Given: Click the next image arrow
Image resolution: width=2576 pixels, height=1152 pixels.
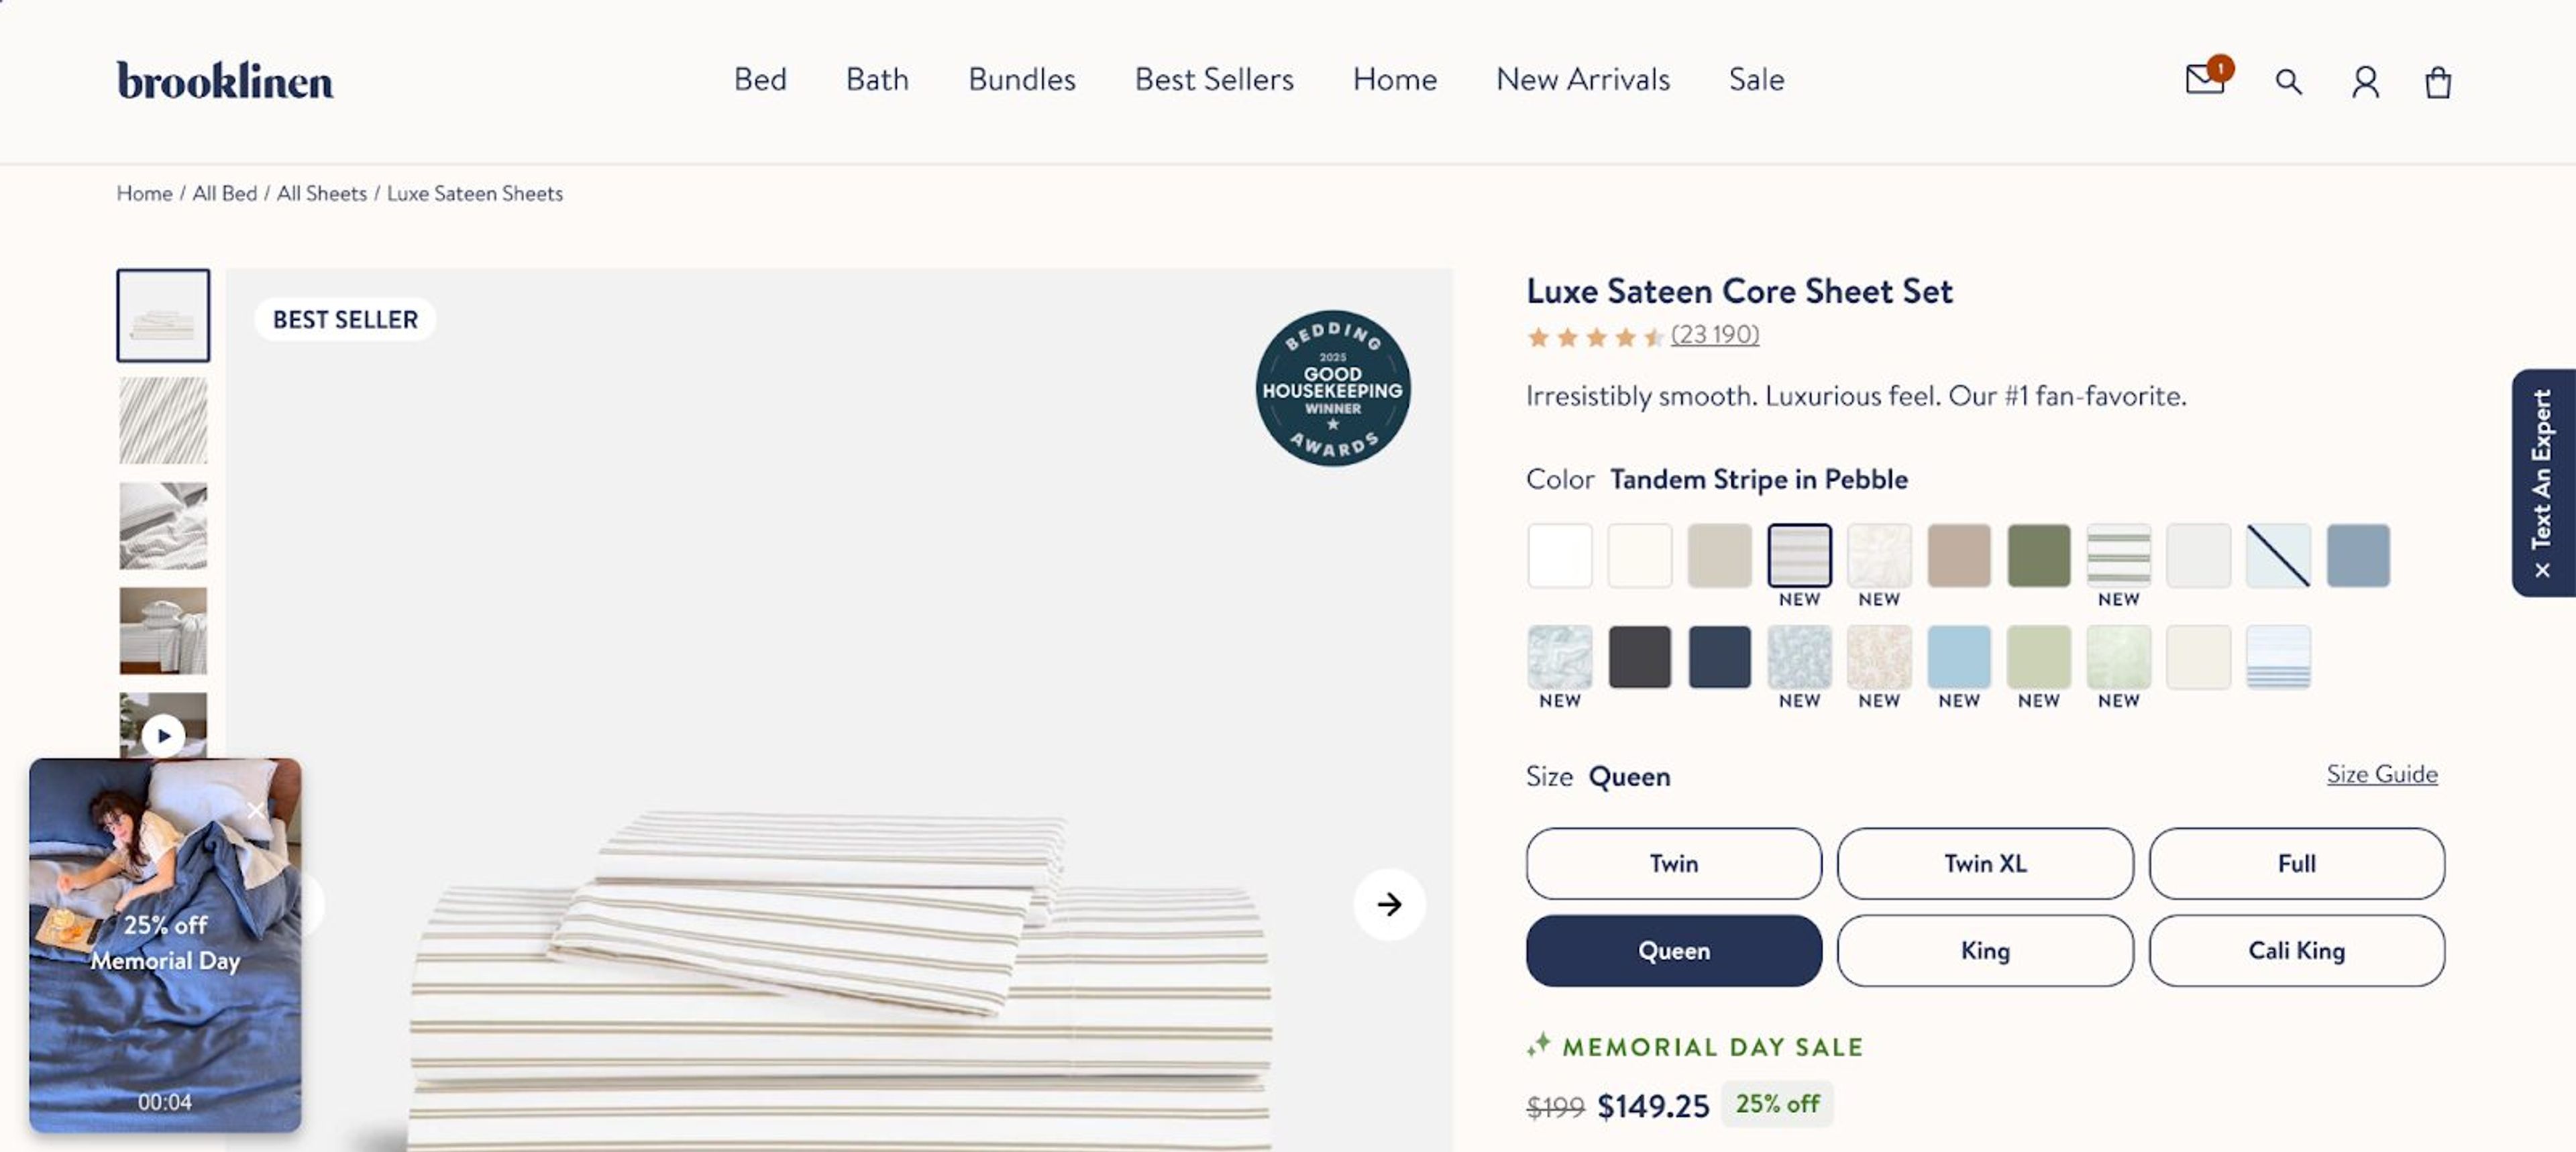Looking at the screenshot, I should point(1388,904).
